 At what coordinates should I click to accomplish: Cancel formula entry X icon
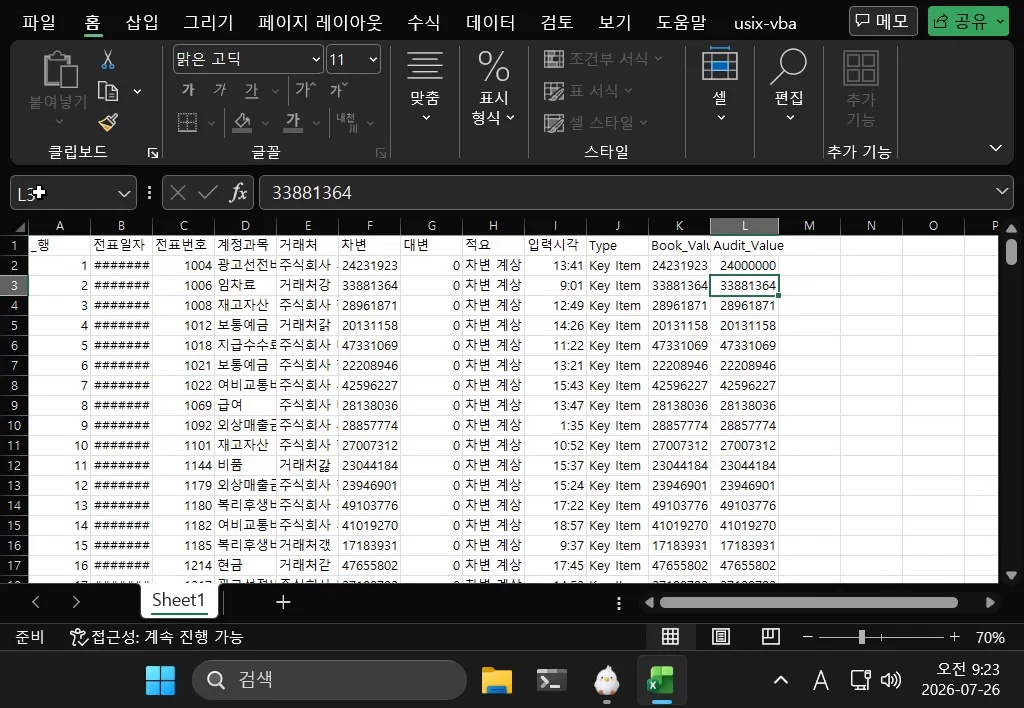tap(178, 193)
